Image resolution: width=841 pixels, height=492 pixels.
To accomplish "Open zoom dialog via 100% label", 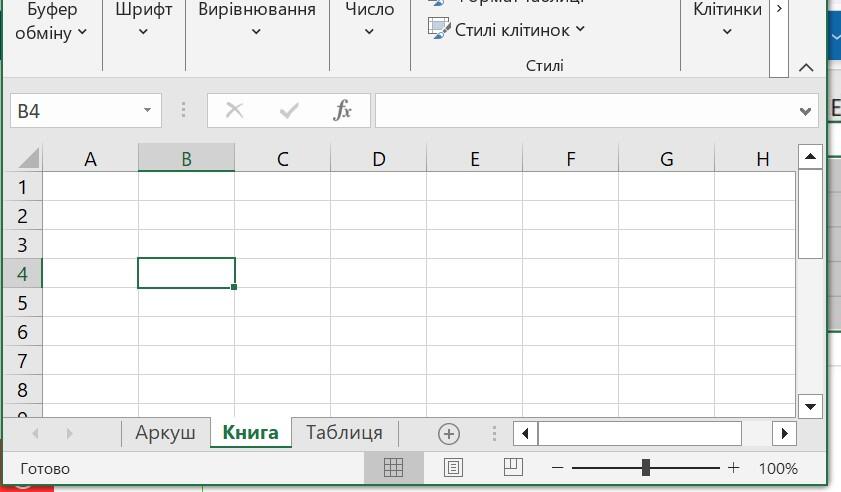I will [x=778, y=469].
